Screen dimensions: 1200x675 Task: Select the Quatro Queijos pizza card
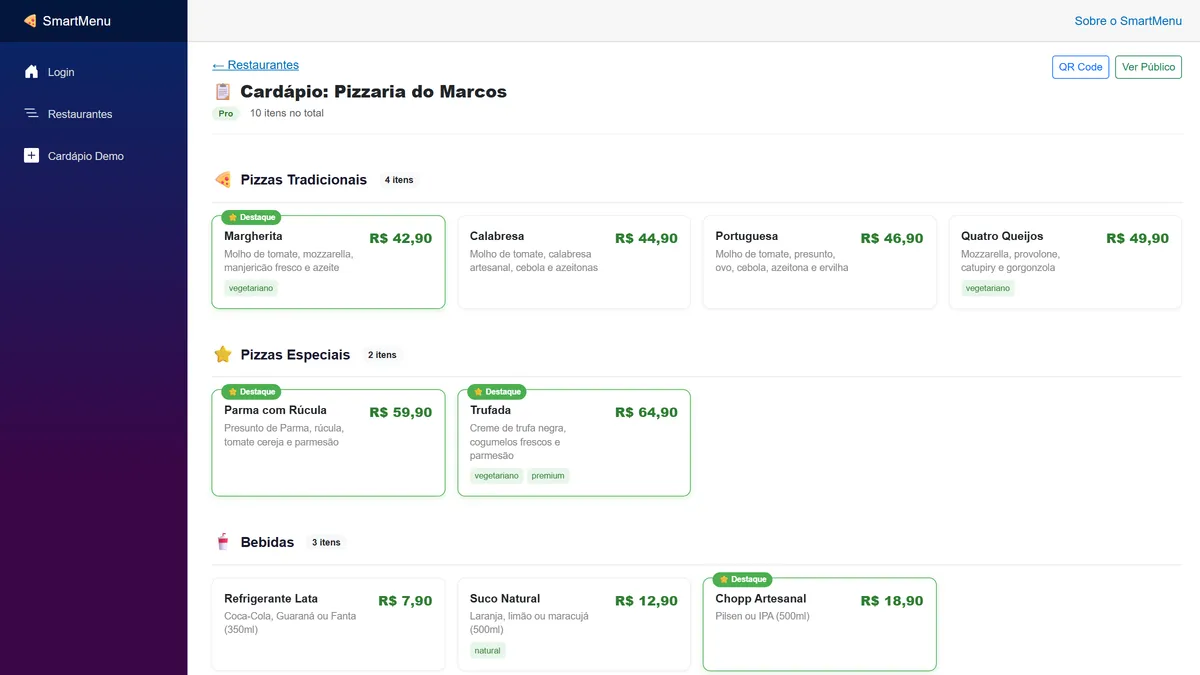(x=1065, y=262)
